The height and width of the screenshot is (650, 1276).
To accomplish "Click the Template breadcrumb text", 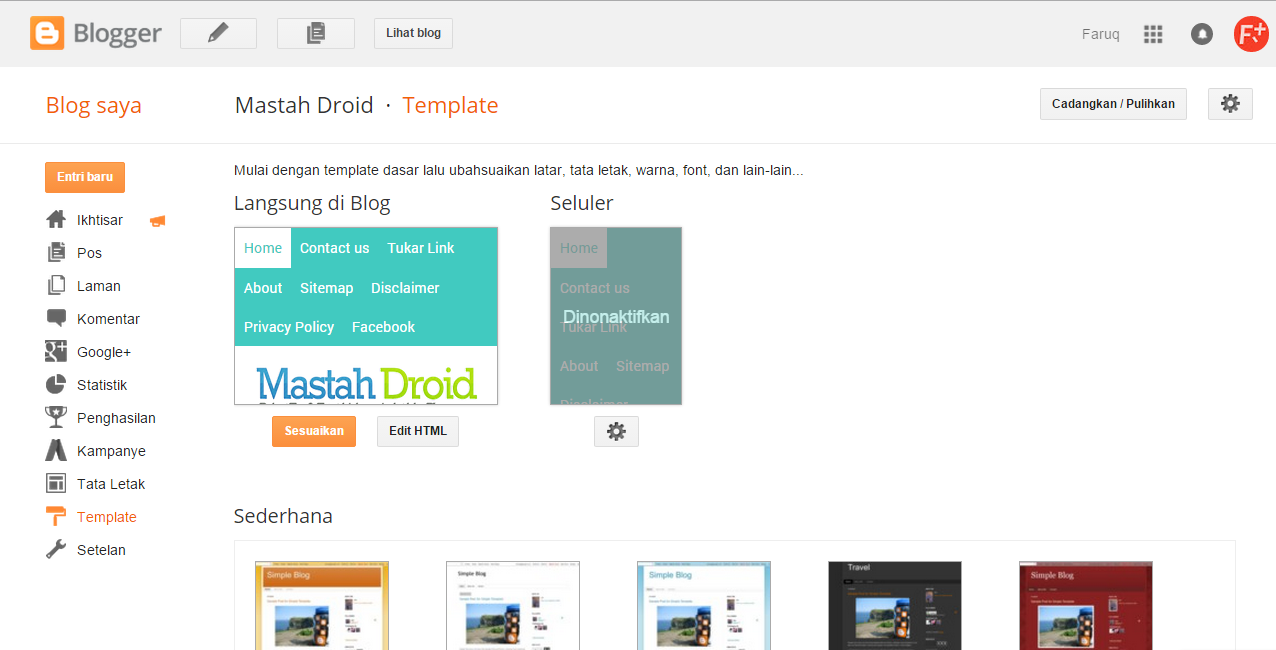I will click(450, 105).
